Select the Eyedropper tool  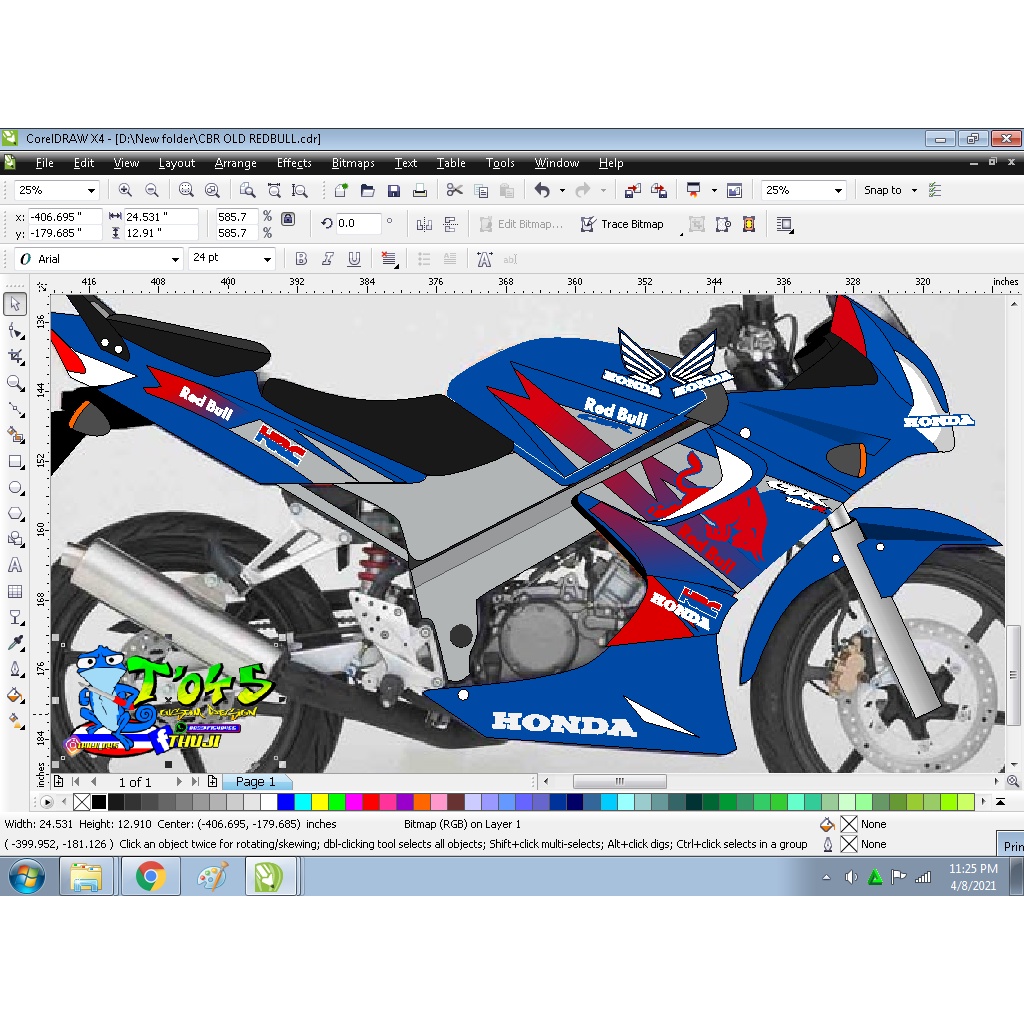click(15, 644)
